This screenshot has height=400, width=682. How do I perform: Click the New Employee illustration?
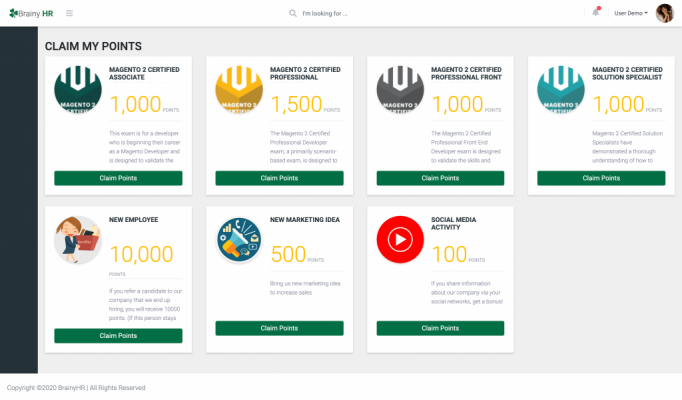78,240
